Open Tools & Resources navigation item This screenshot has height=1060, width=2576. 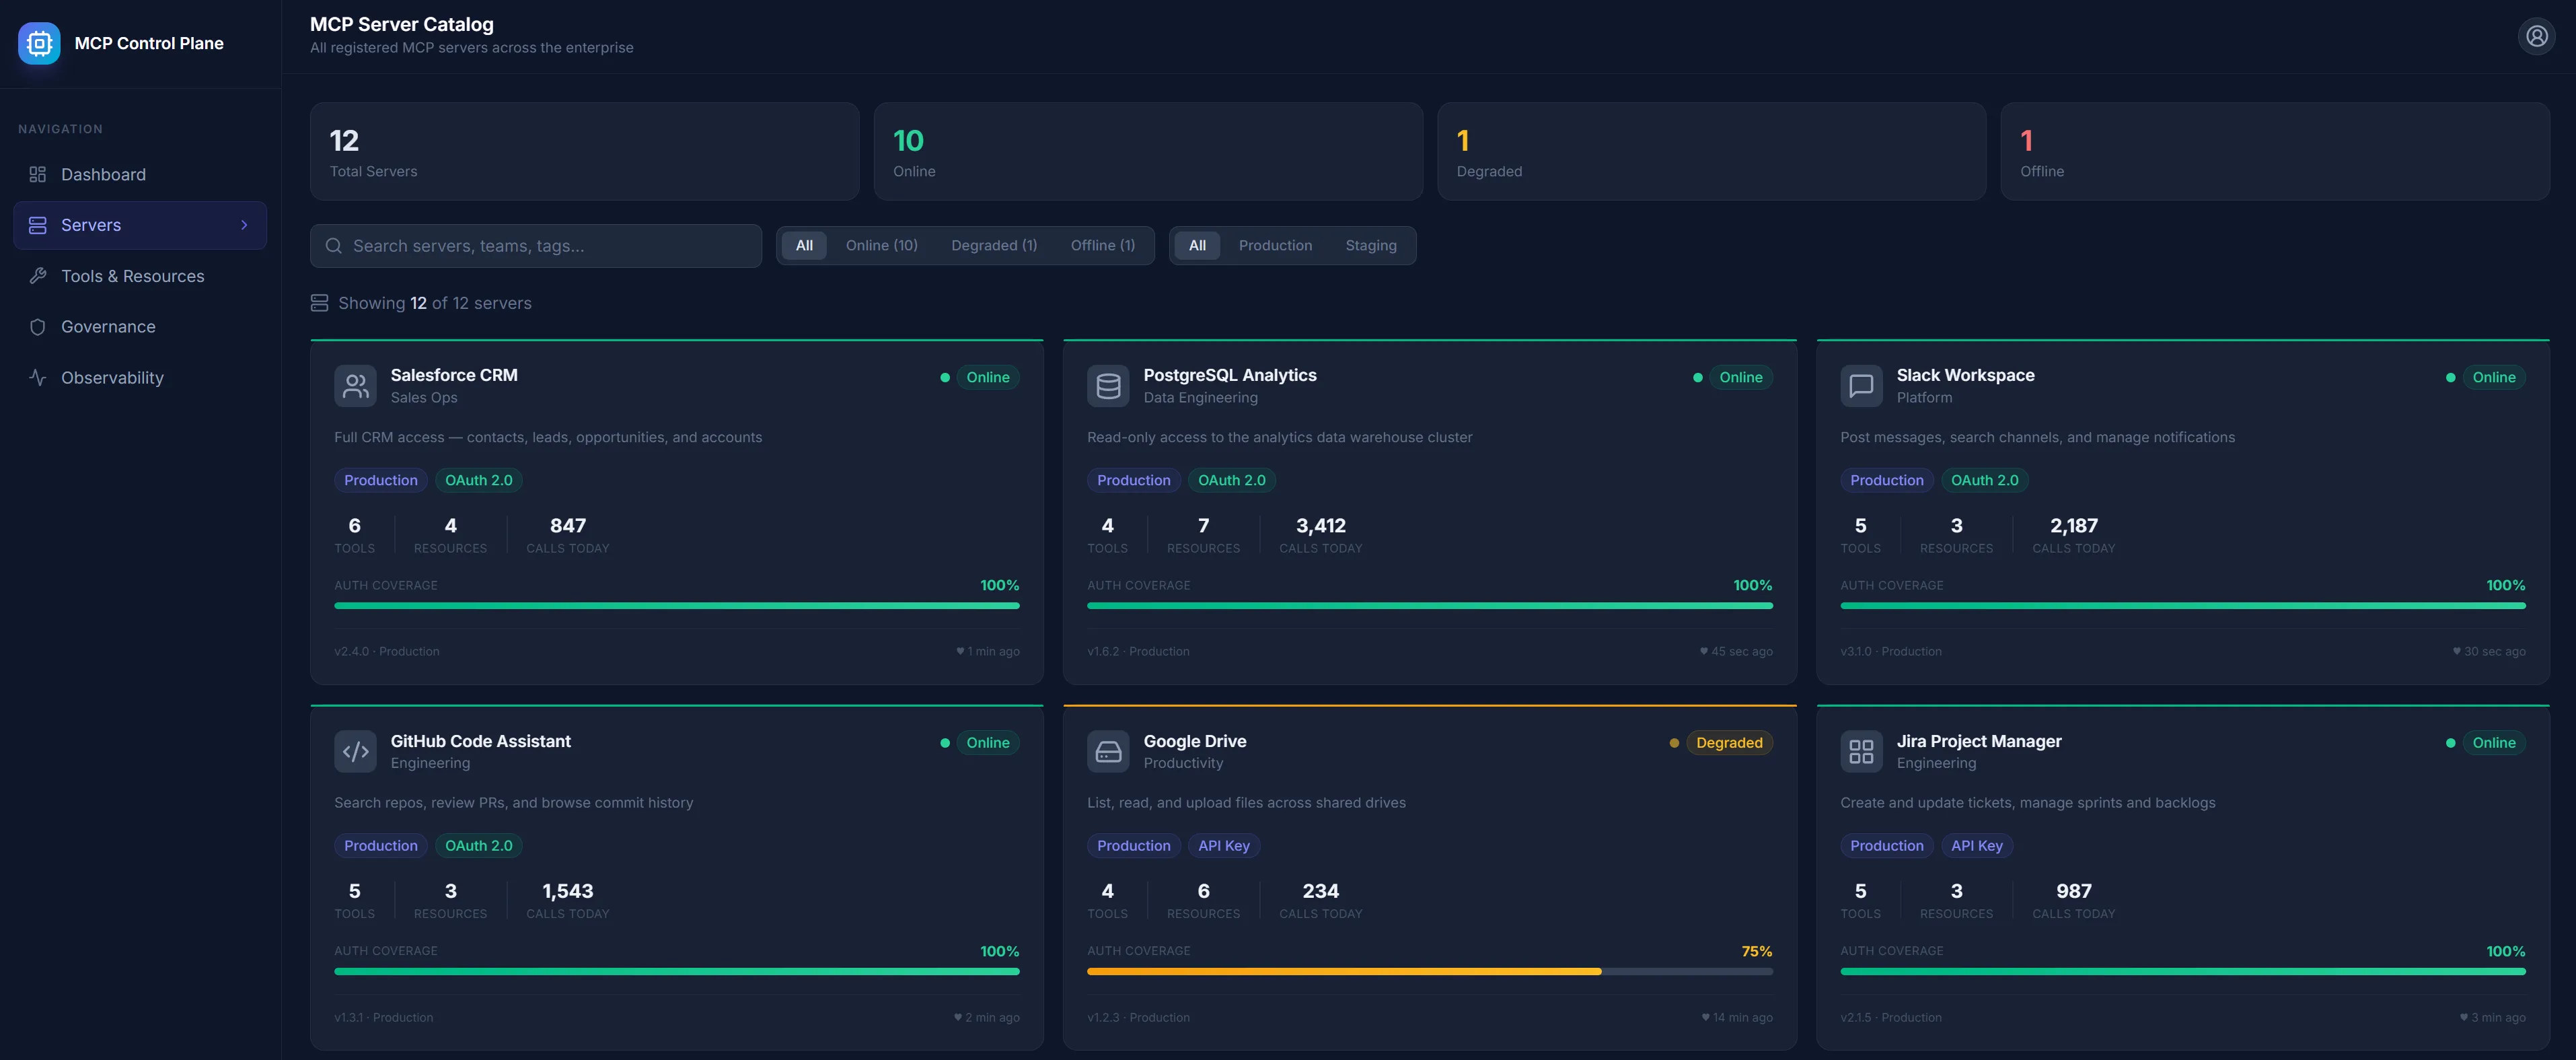(x=140, y=276)
